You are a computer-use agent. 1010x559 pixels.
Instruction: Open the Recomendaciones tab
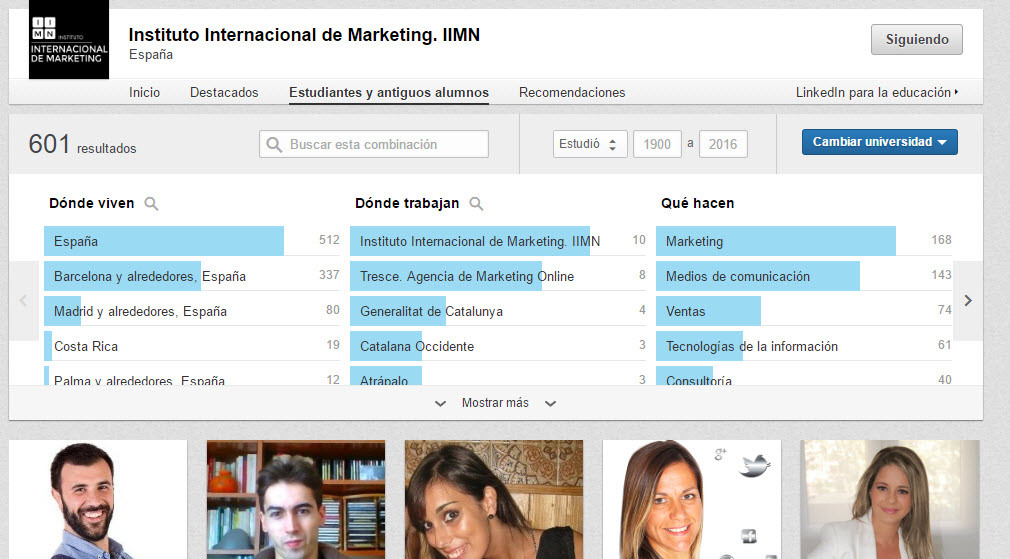[572, 93]
